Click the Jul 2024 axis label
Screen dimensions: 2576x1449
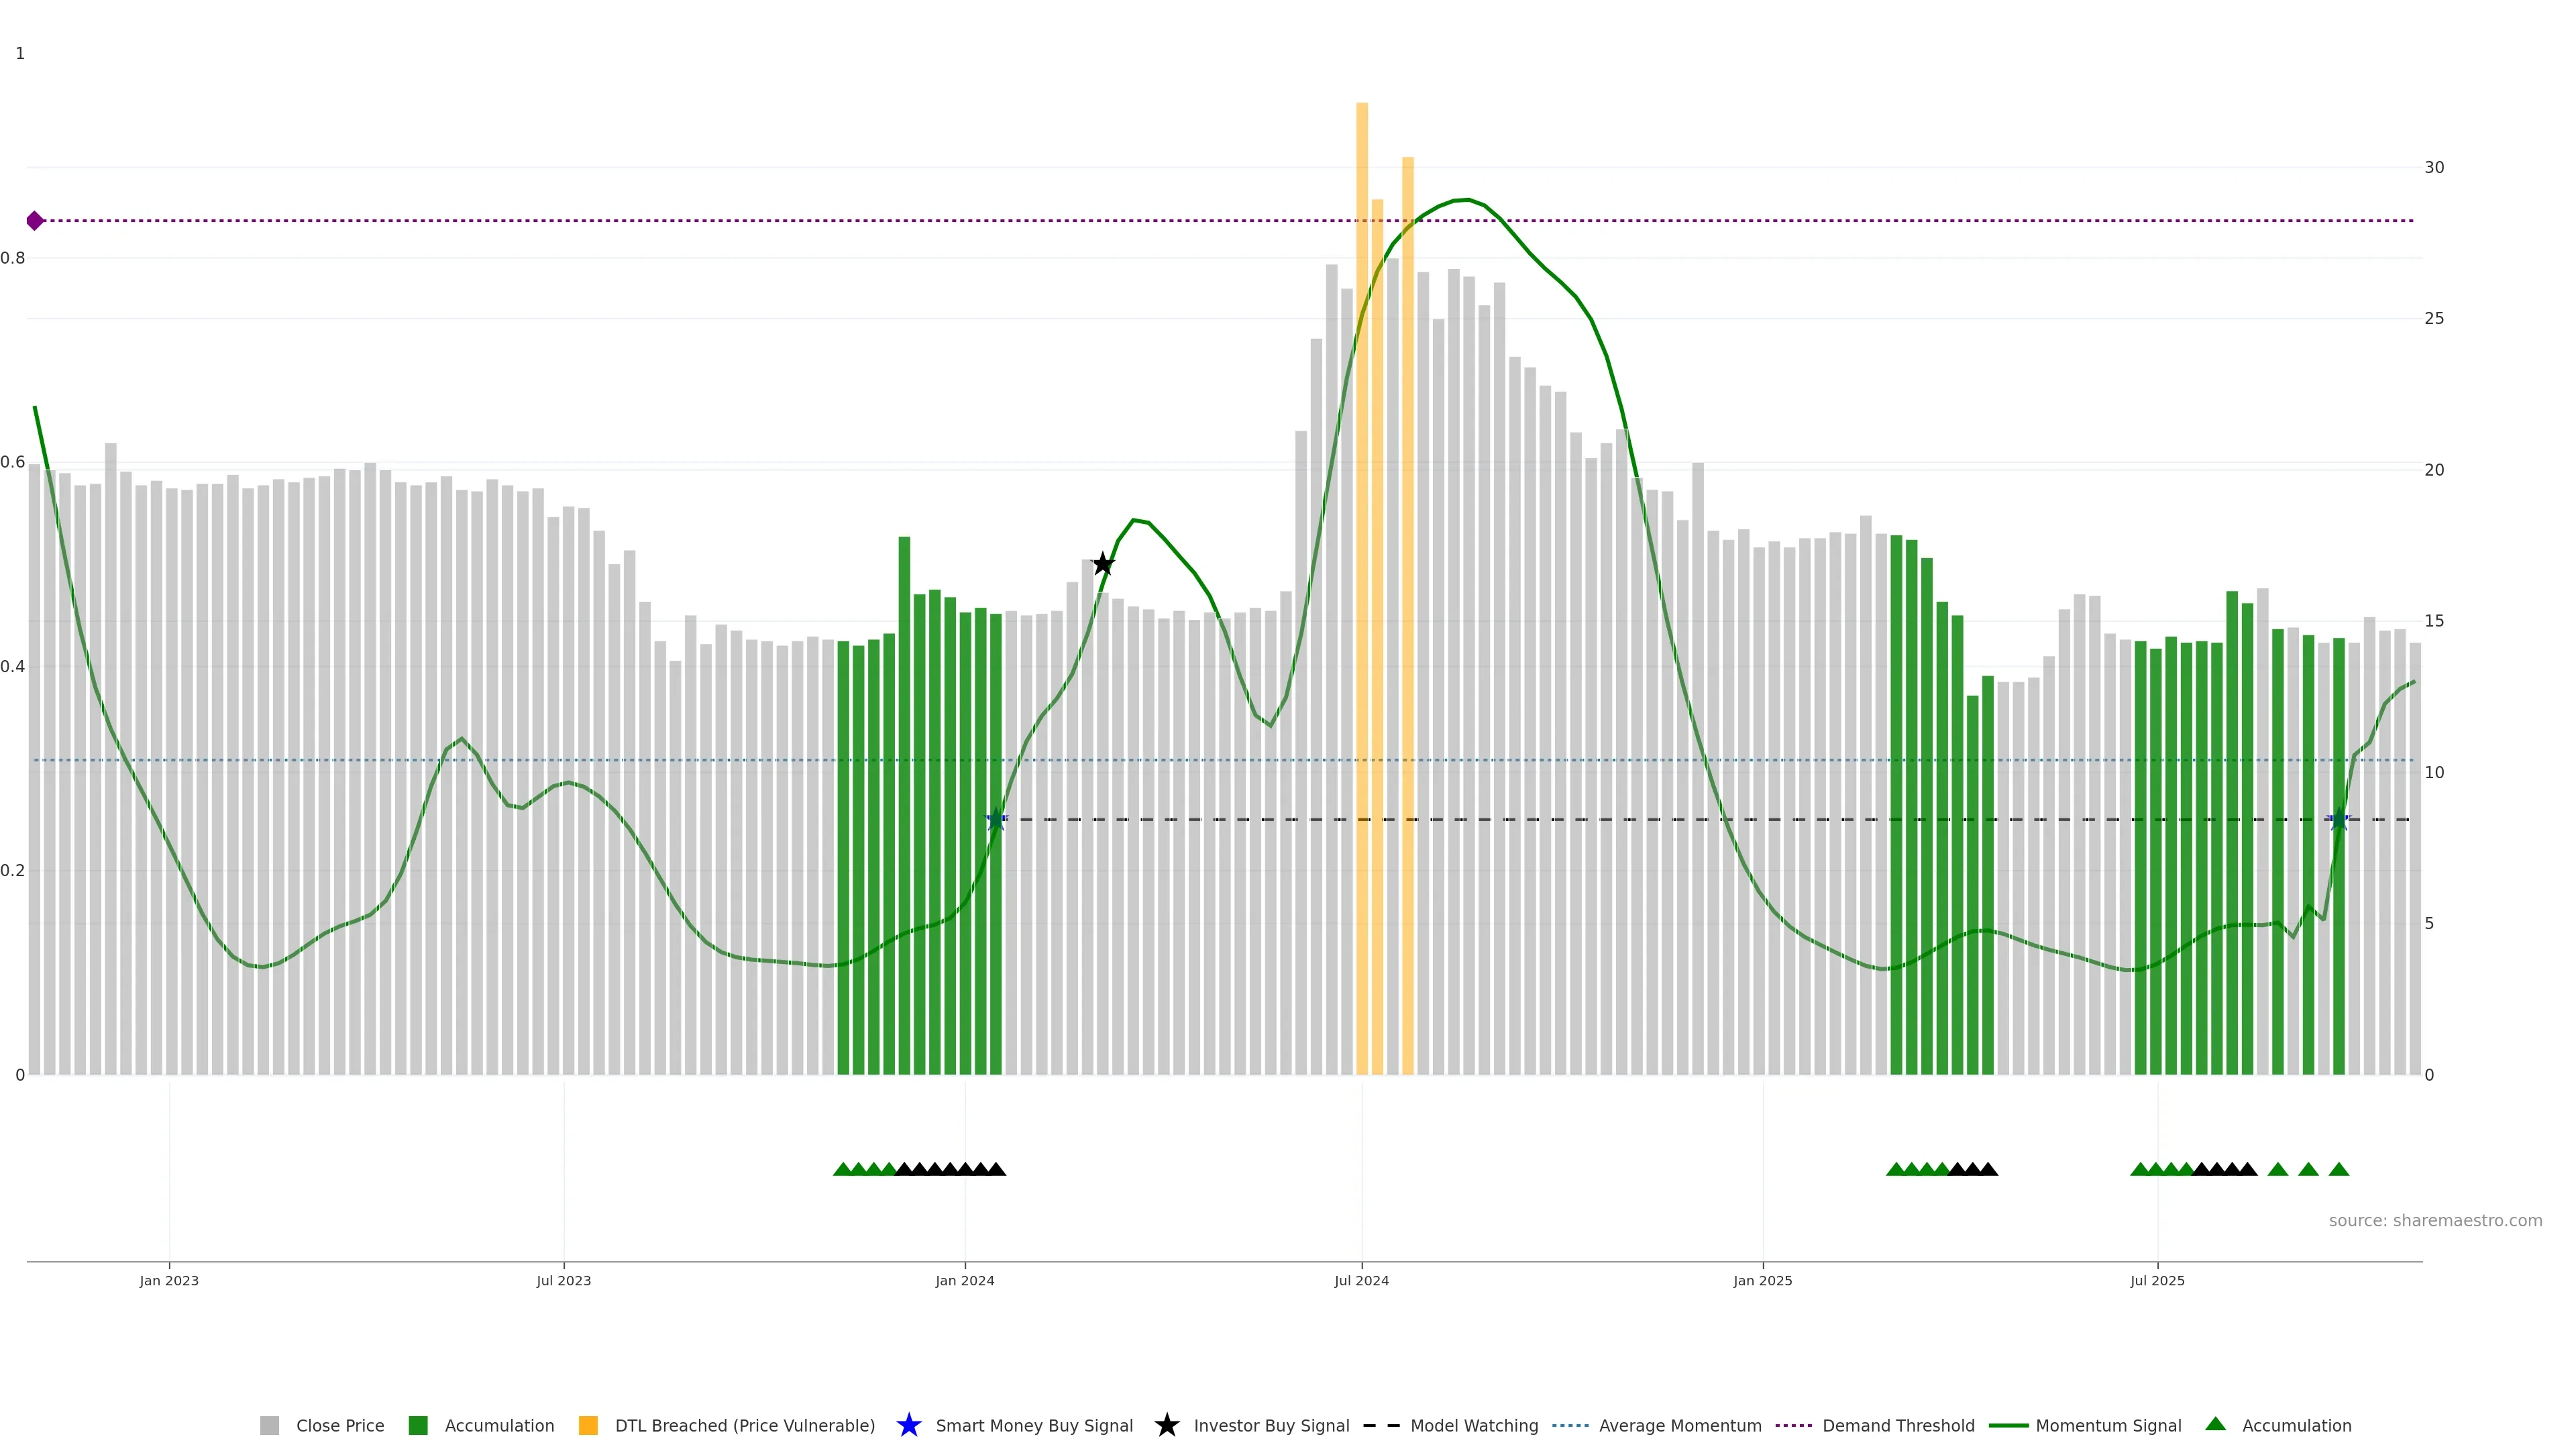point(1361,1280)
